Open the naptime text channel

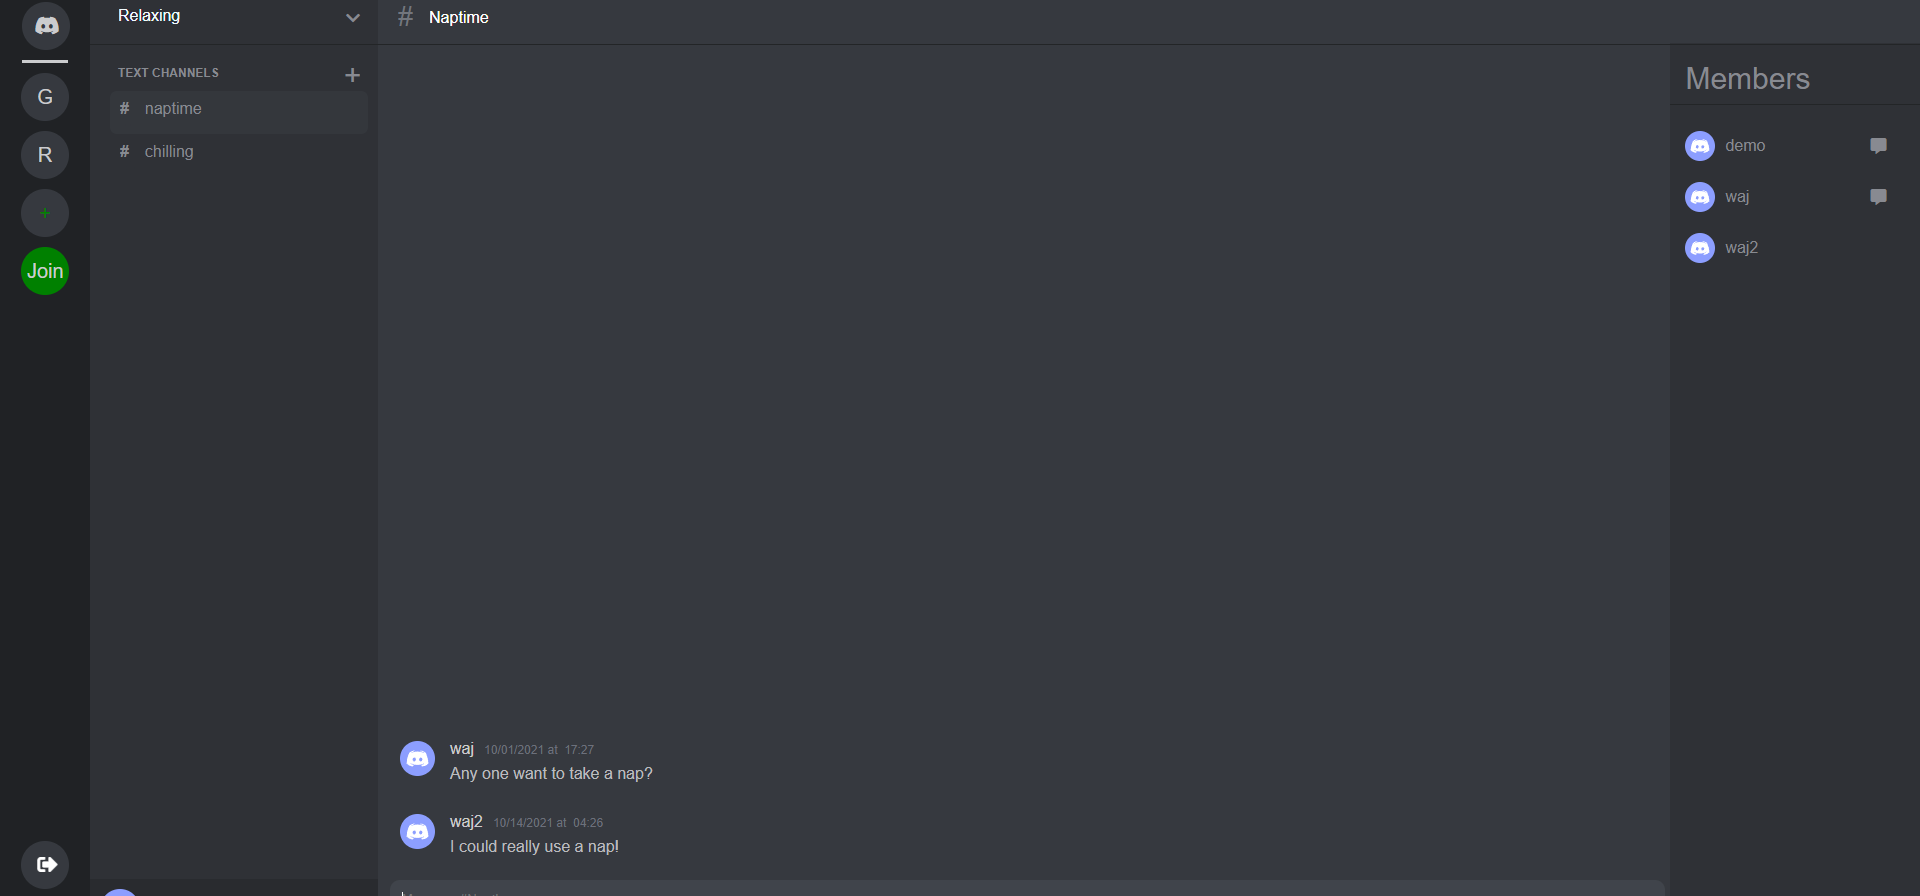coord(239,109)
